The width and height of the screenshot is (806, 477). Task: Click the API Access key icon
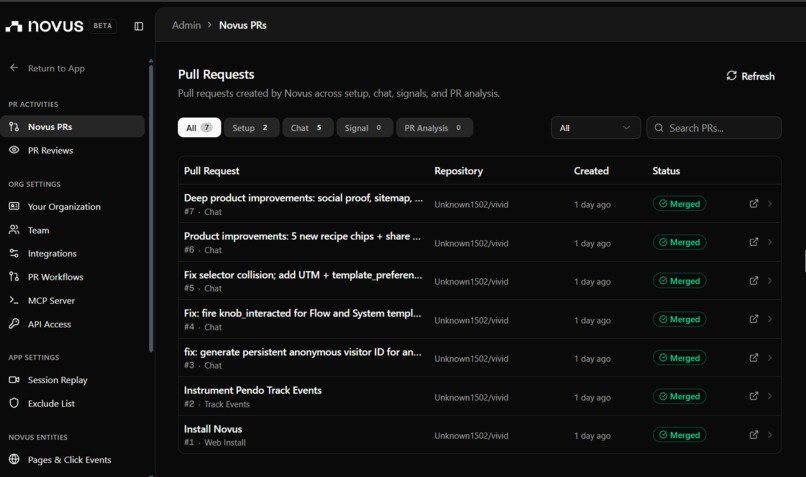(14, 324)
